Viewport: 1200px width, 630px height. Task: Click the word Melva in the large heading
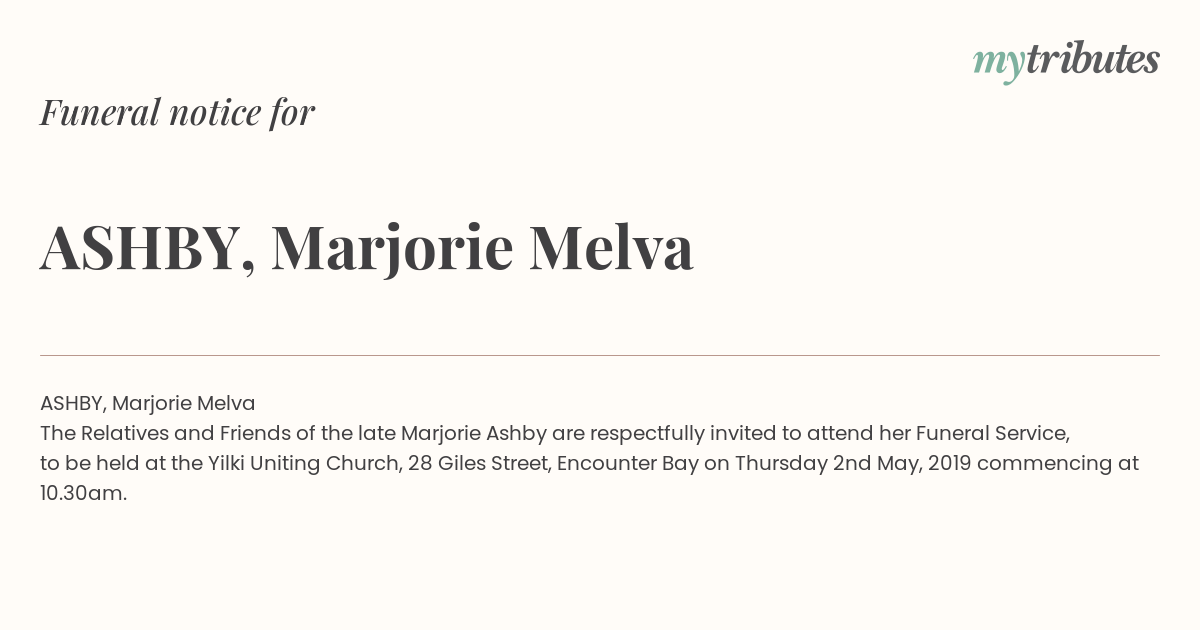[611, 247]
